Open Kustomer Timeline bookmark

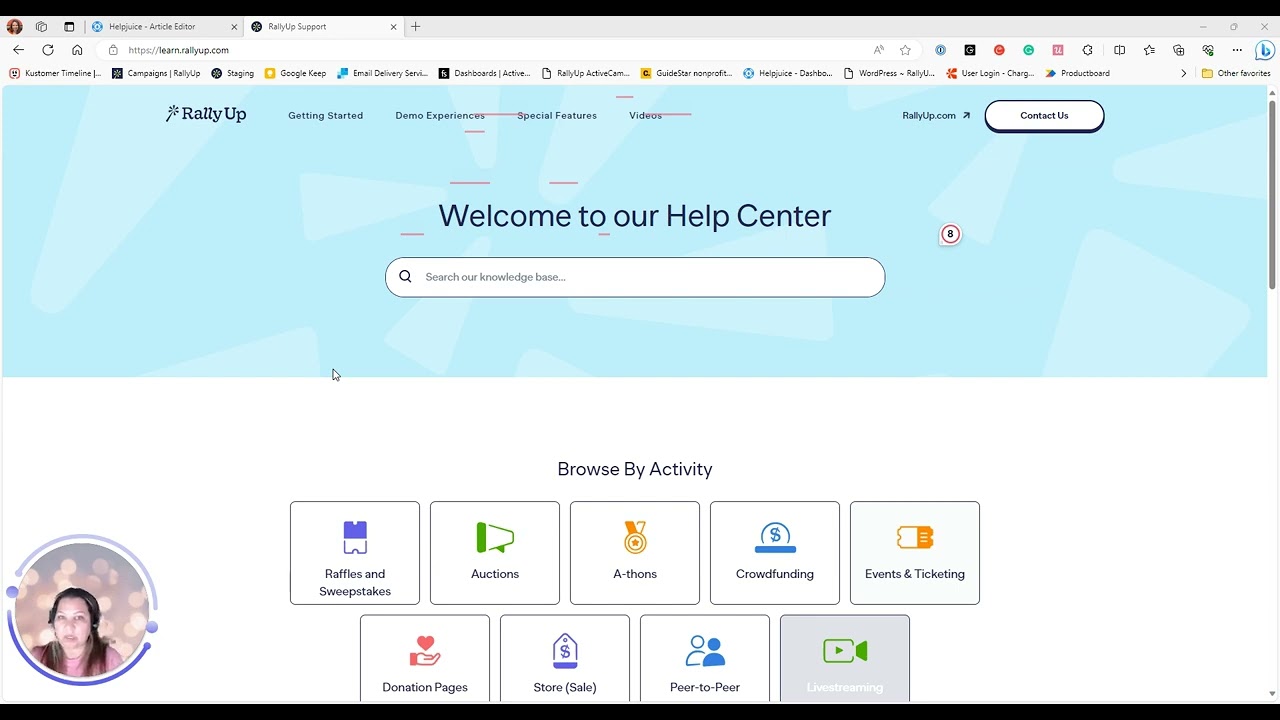(55, 73)
